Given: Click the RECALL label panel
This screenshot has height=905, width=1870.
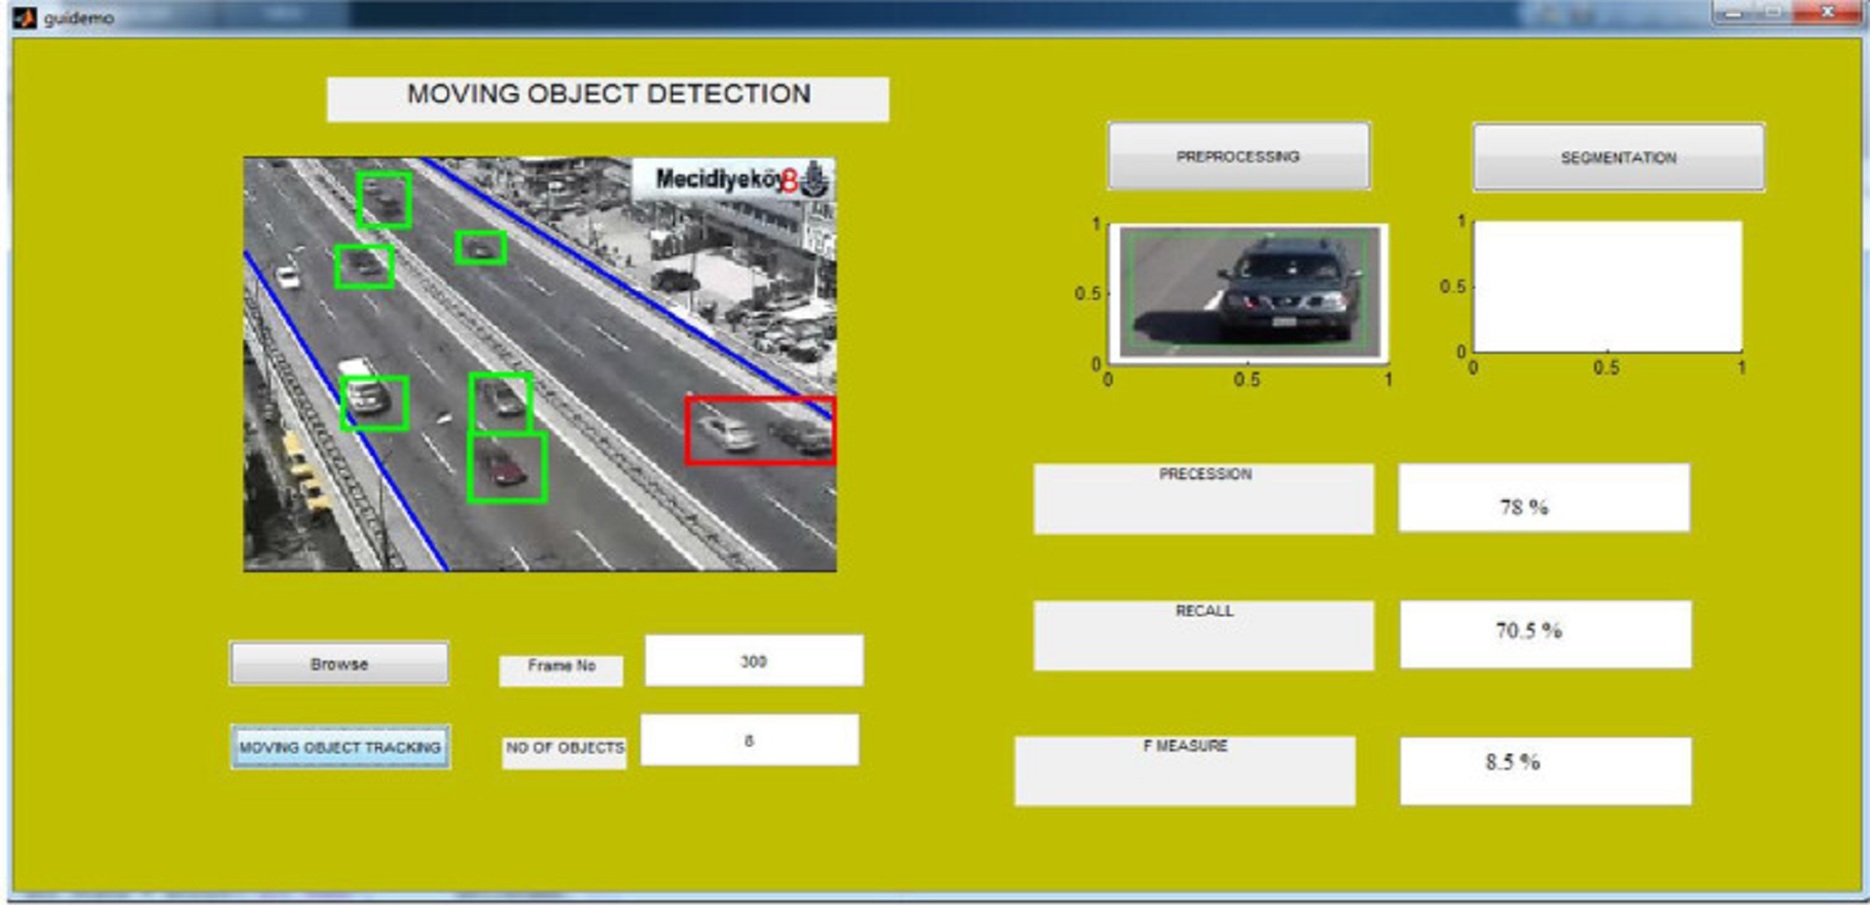Looking at the screenshot, I should click(1203, 635).
